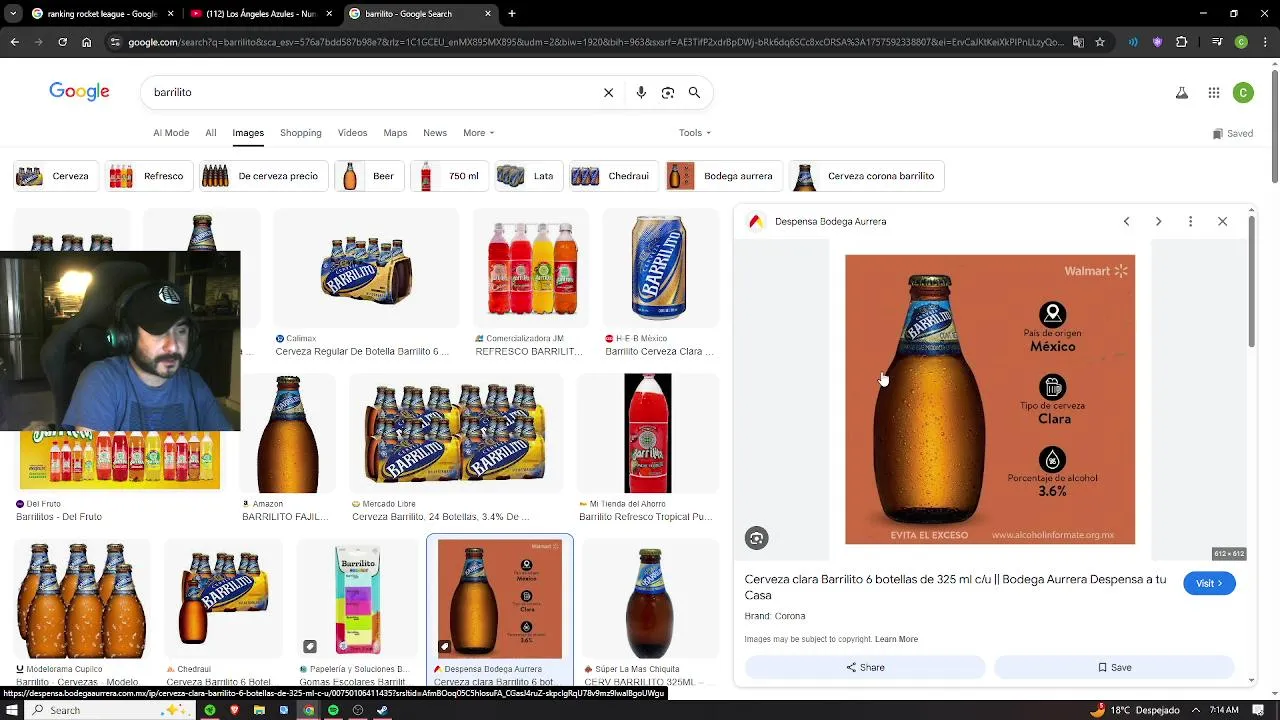
Task: Open the Learn More copyright link
Action: [x=896, y=639]
